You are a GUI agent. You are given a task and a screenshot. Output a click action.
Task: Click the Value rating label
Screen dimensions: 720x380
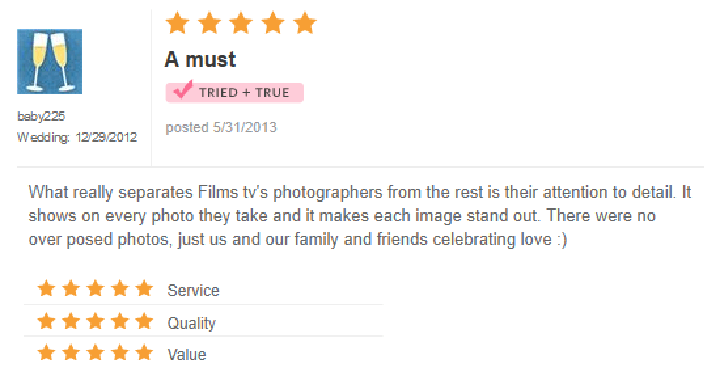[187, 354]
